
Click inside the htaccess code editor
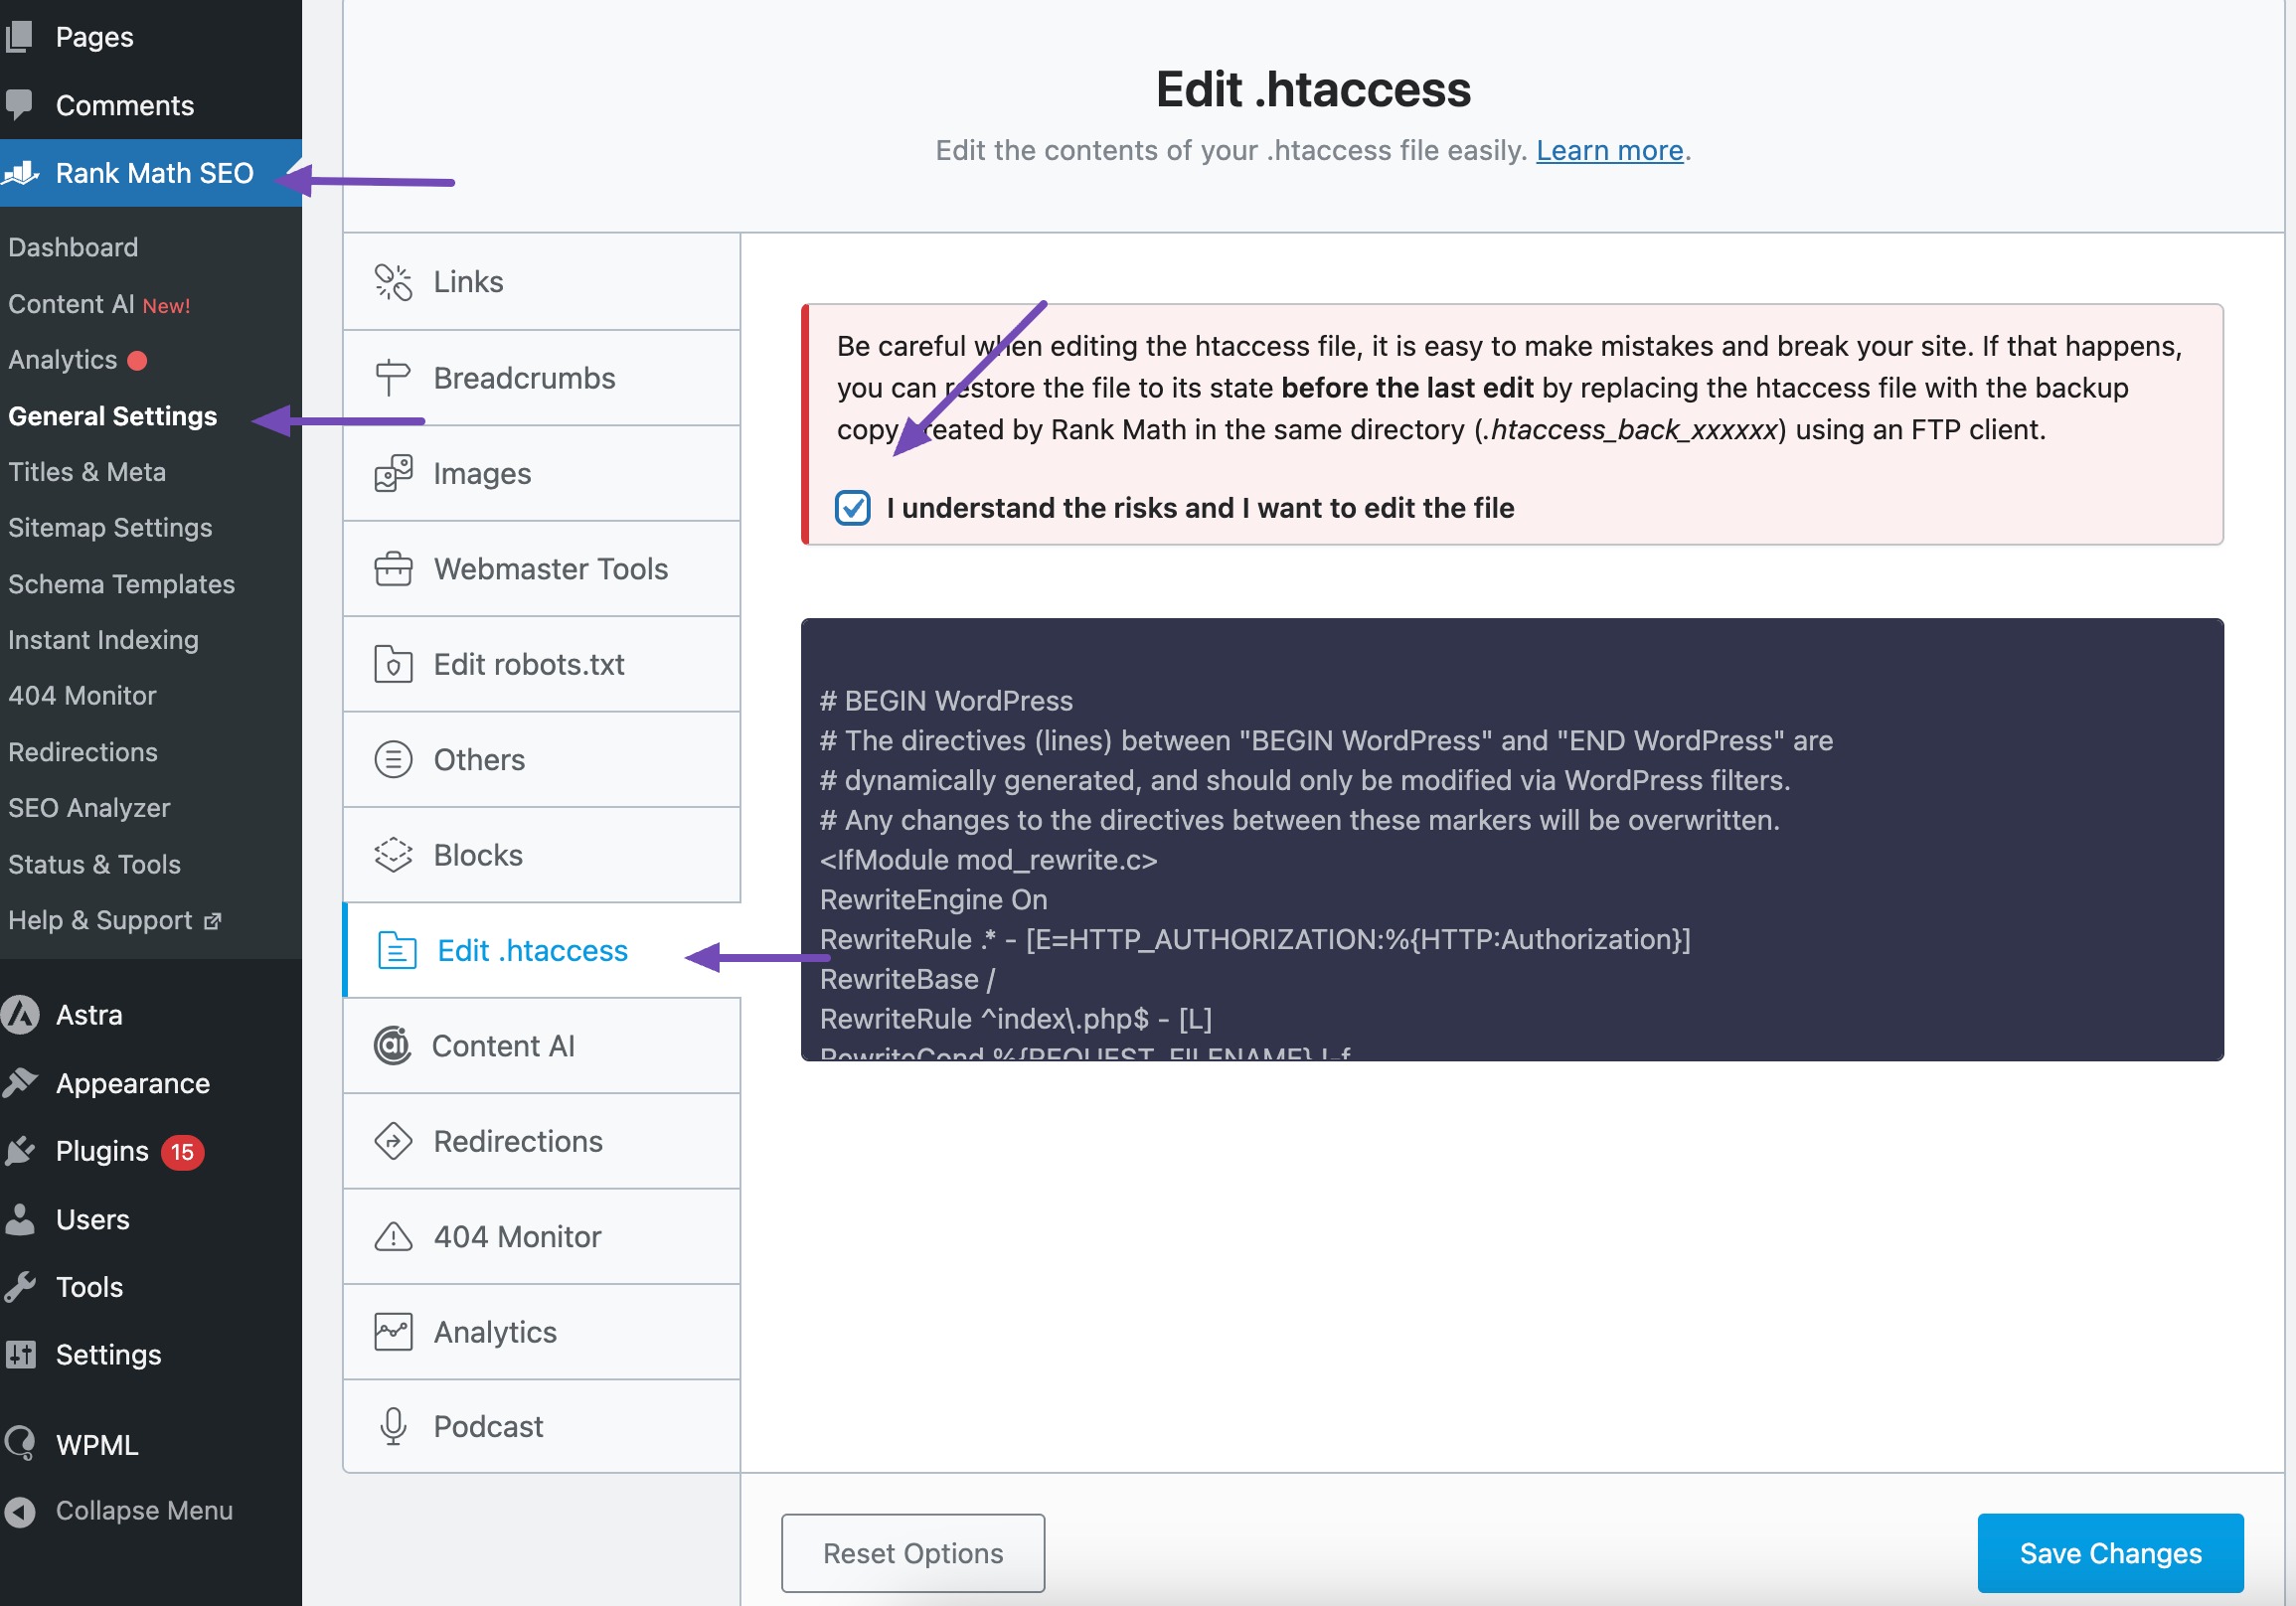[1512, 840]
